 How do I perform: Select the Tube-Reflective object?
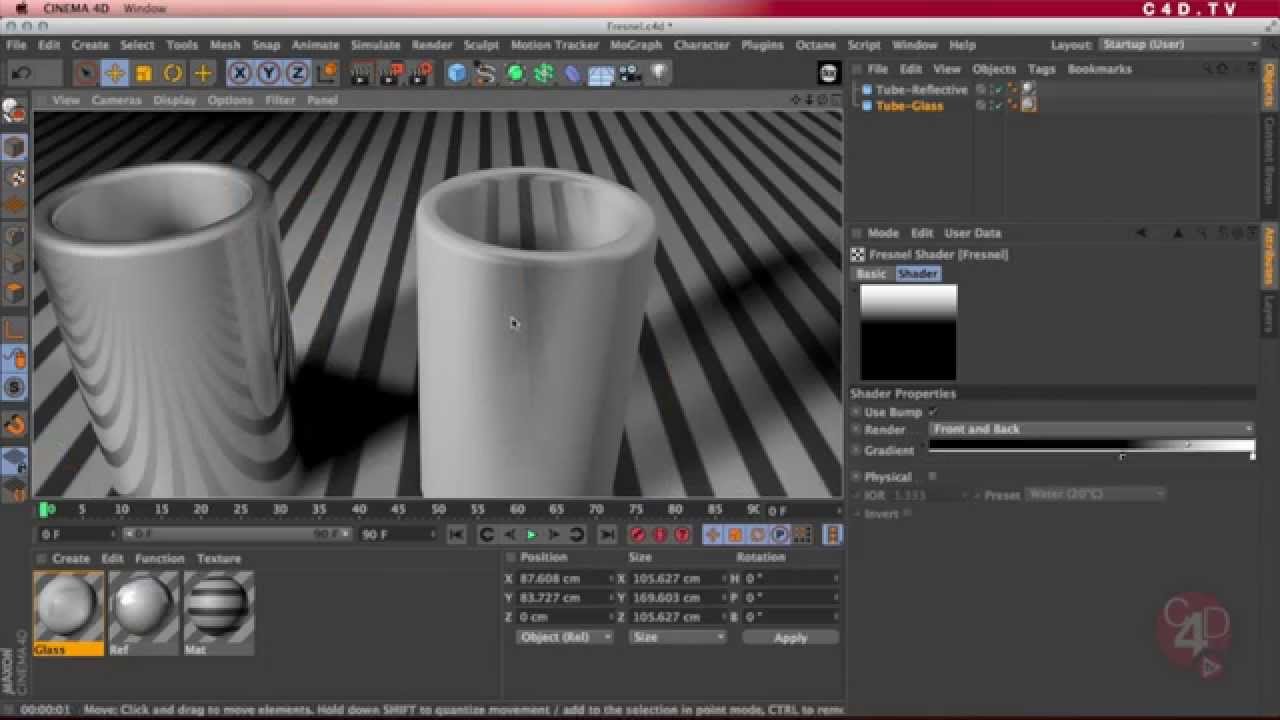pos(921,89)
